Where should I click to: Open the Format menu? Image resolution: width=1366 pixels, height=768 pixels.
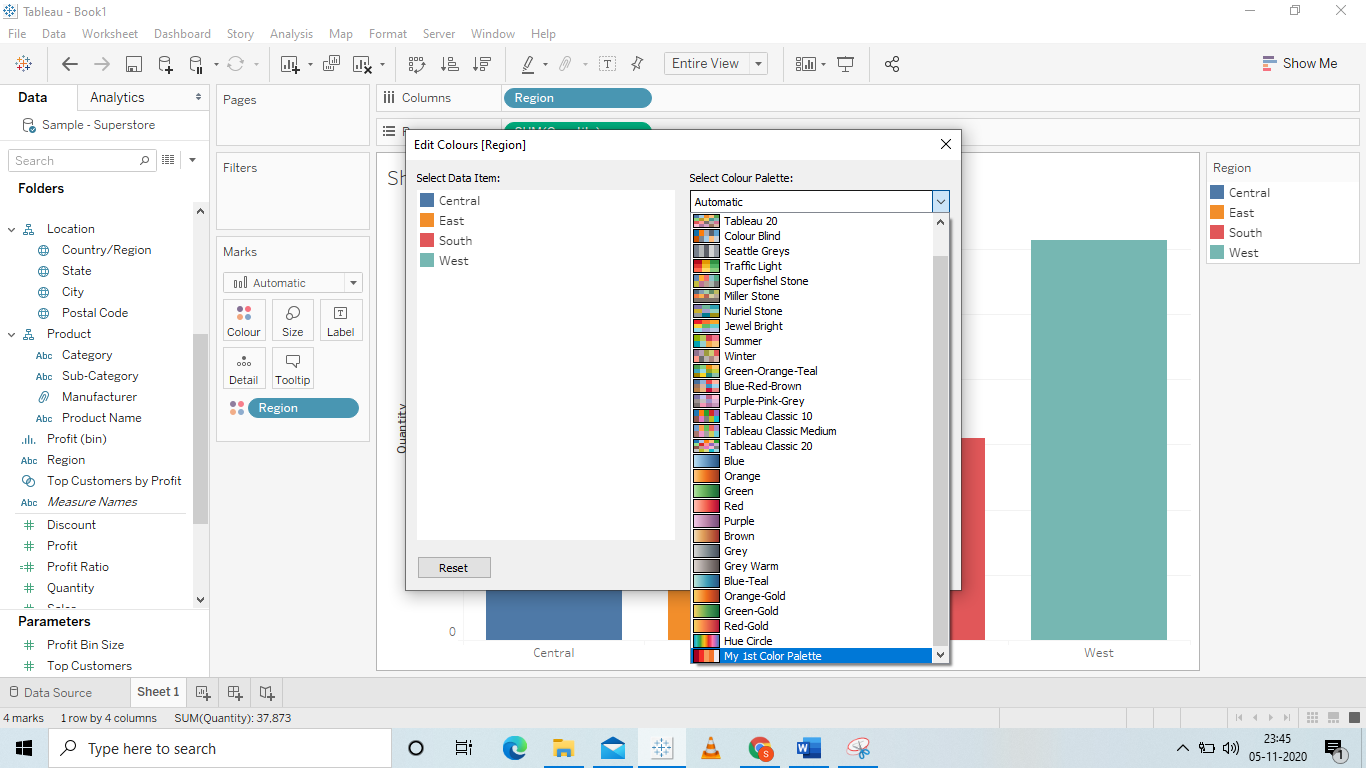[x=388, y=34]
